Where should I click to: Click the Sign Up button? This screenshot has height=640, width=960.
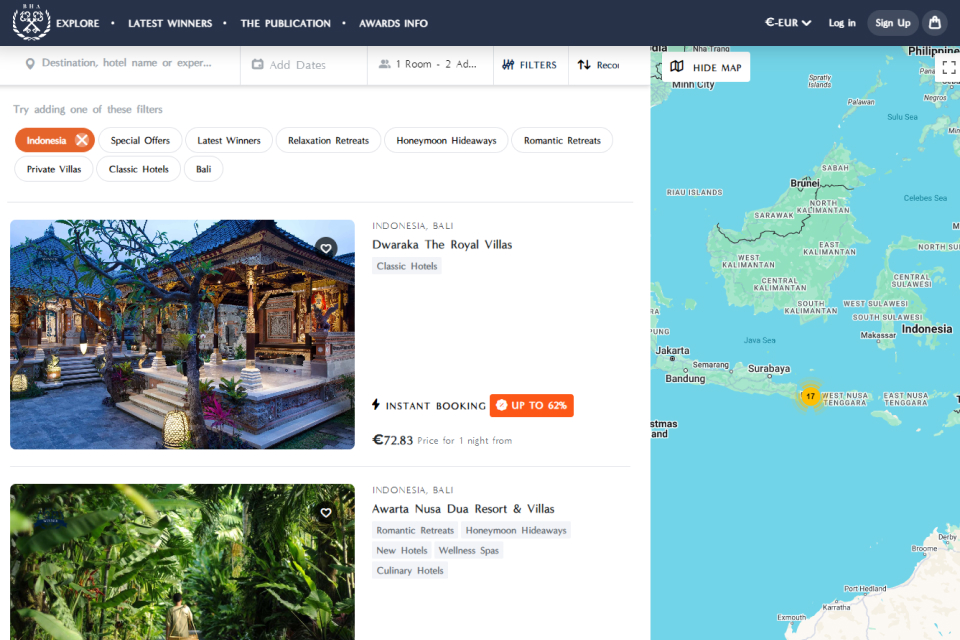point(893,23)
